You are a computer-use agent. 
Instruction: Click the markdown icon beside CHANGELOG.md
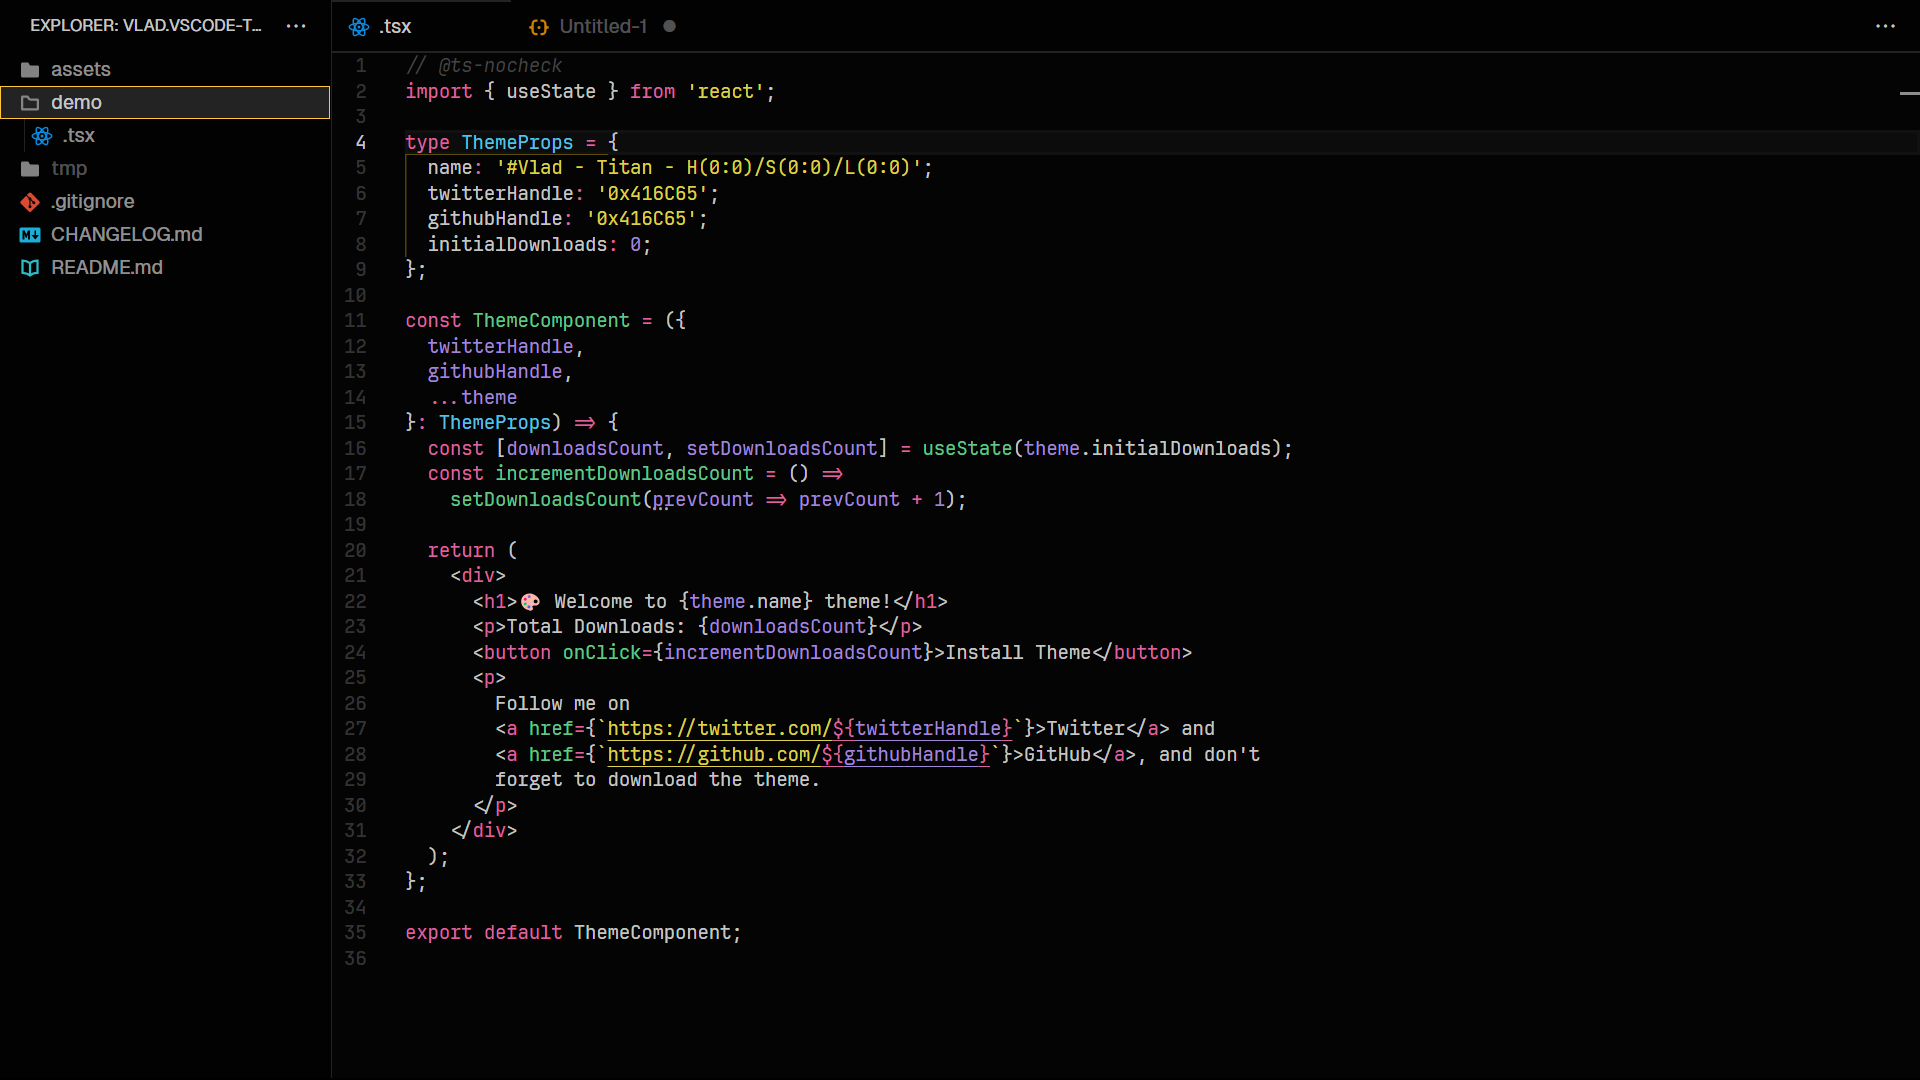(30, 235)
